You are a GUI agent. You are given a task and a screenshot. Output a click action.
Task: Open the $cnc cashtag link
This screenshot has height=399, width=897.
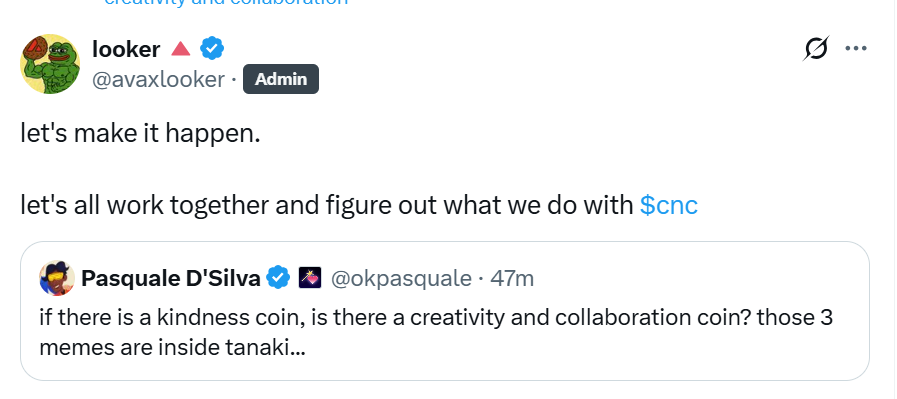tap(669, 205)
